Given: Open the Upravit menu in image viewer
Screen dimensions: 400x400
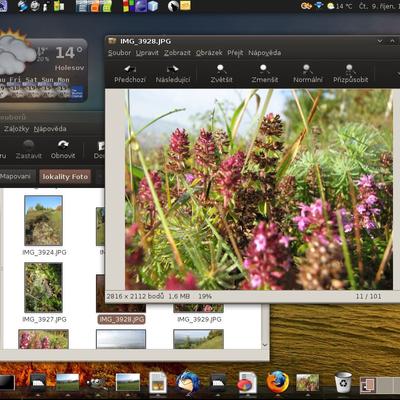Looking at the screenshot, I should (147, 53).
